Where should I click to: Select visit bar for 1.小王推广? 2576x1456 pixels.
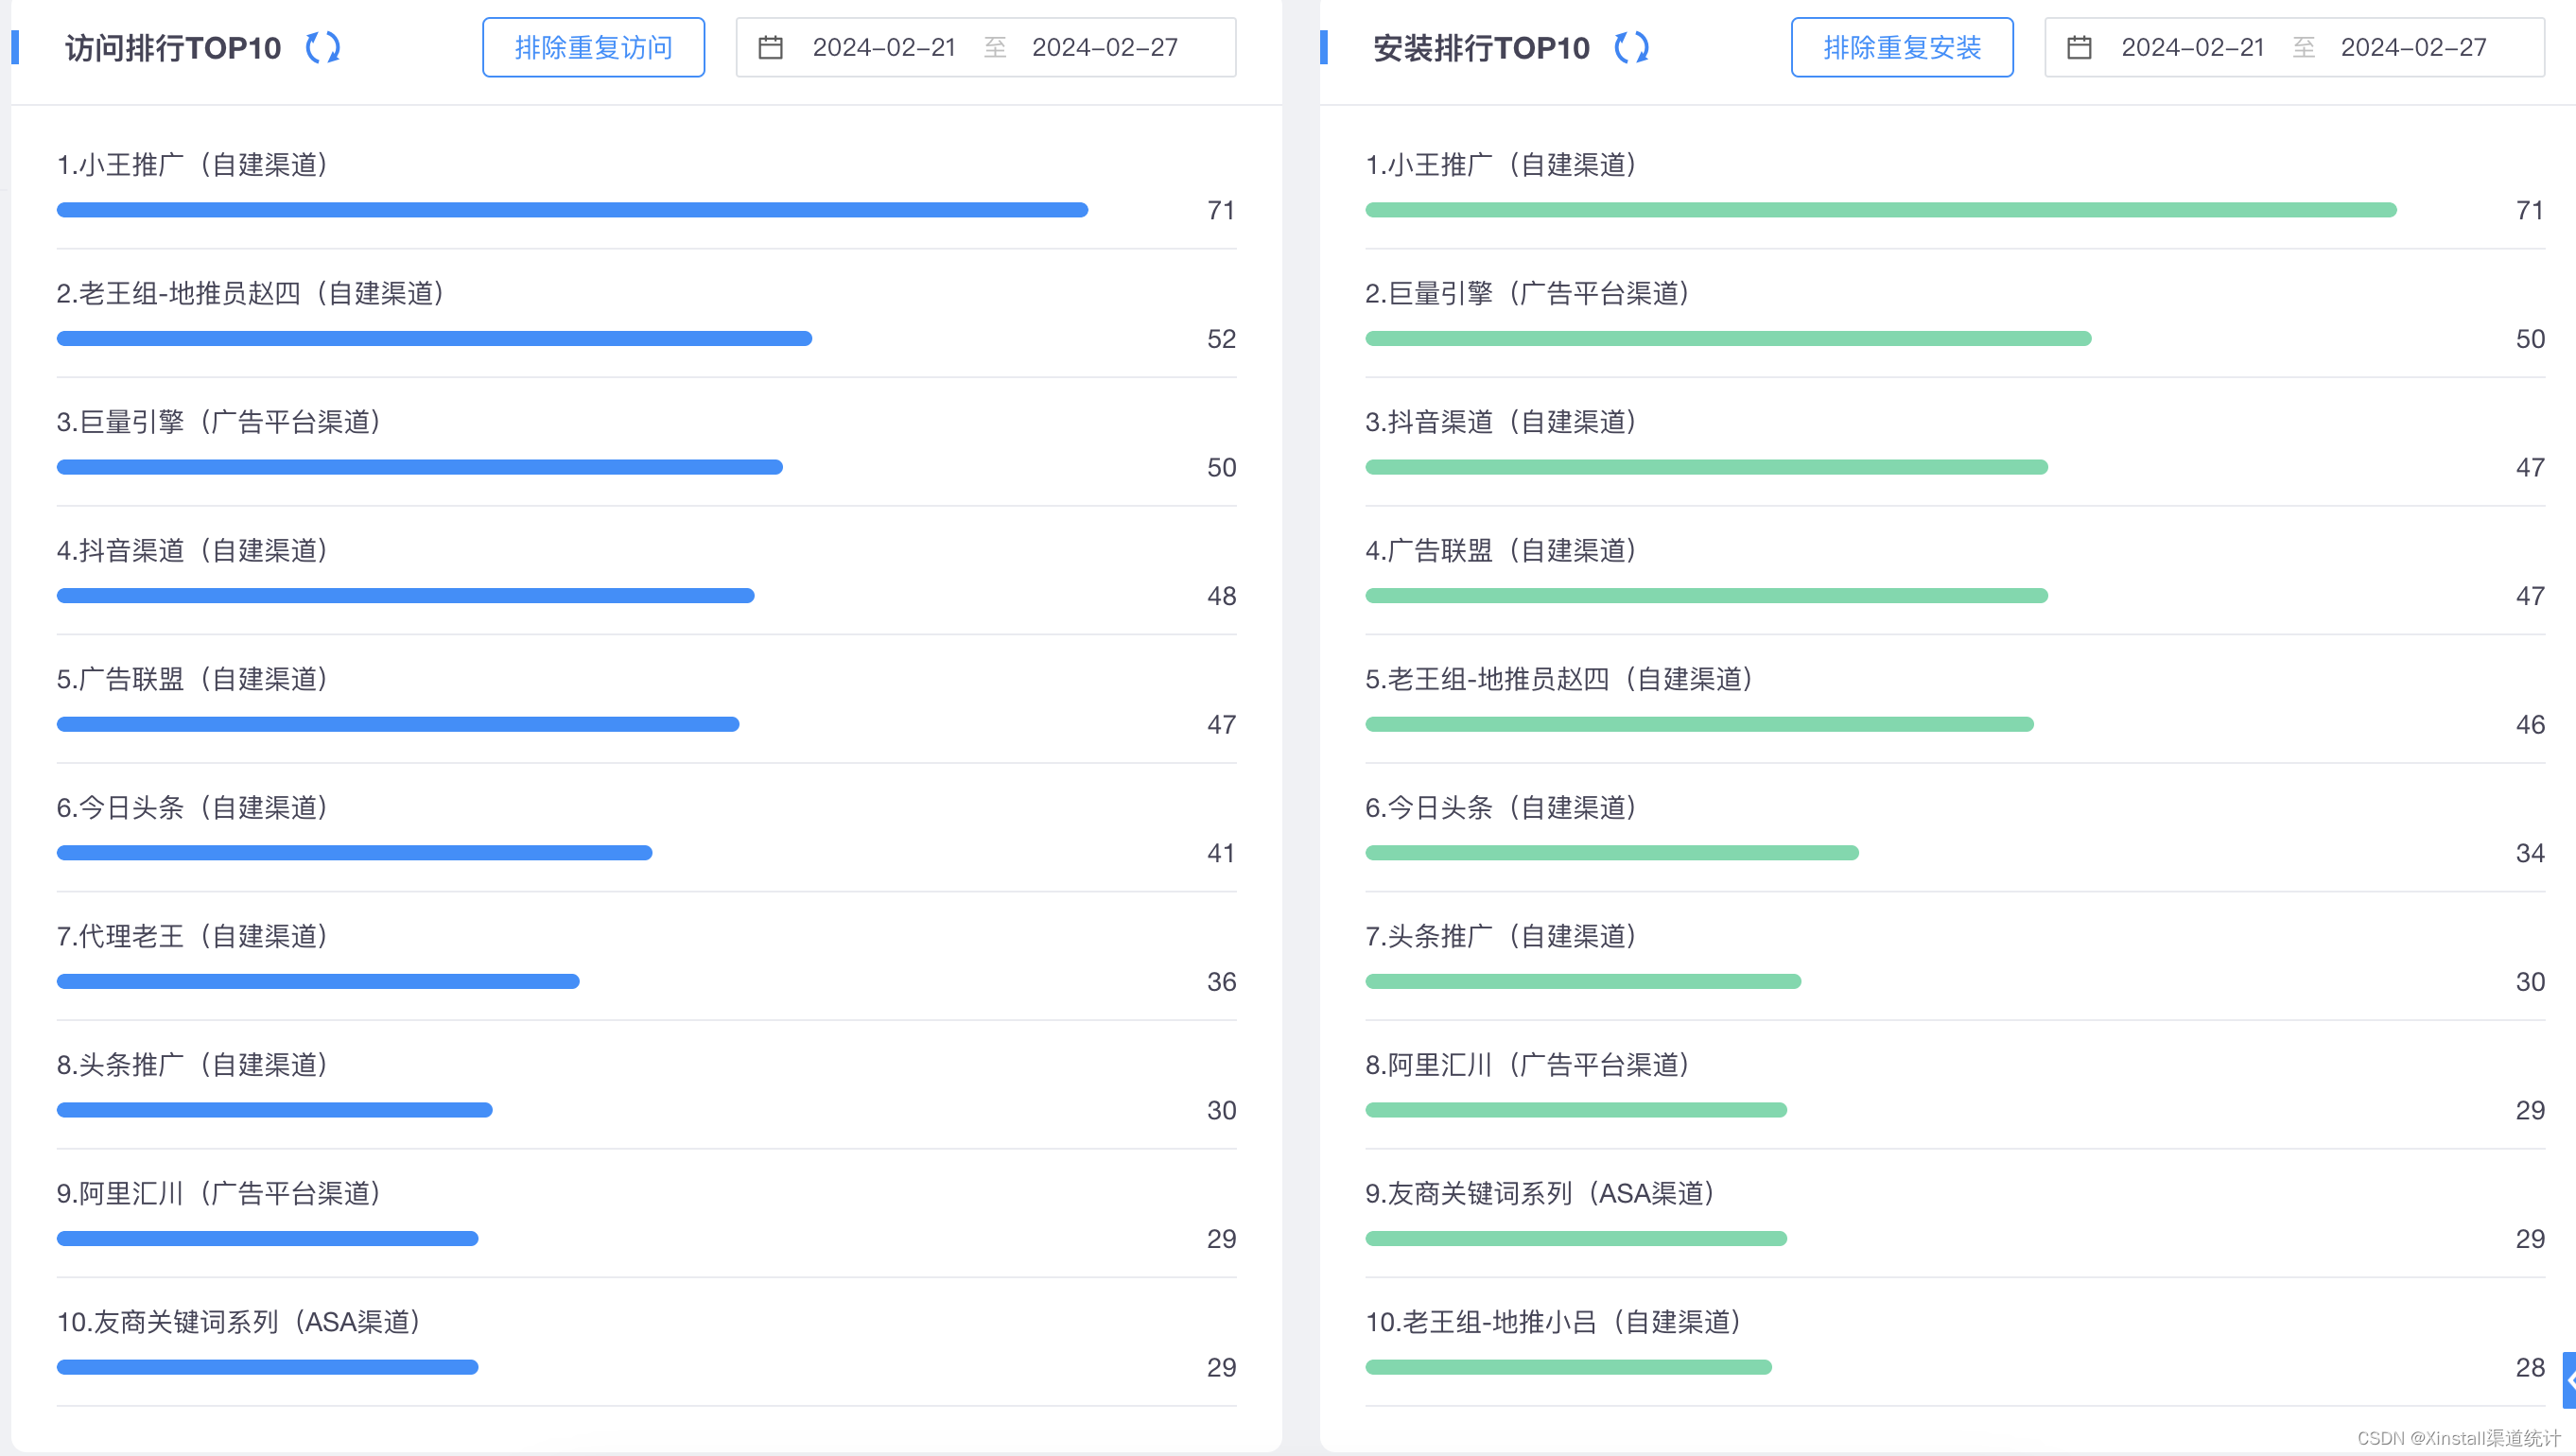[x=572, y=210]
